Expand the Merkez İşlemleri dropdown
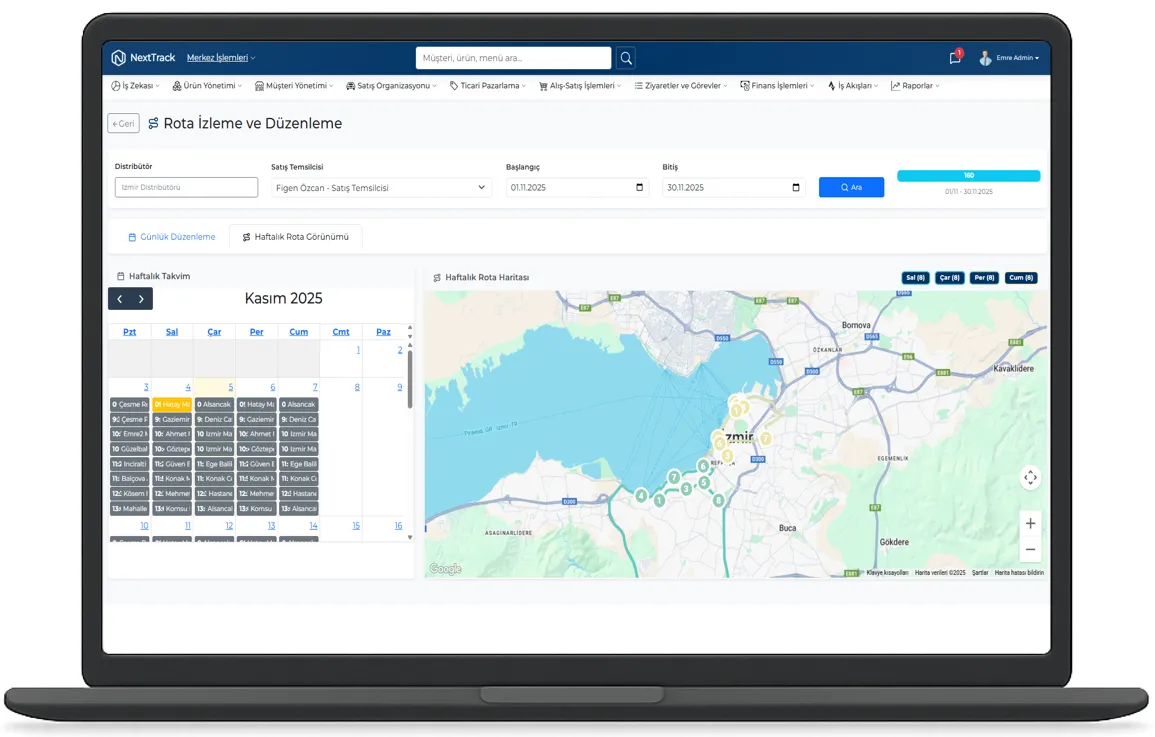Screen dimensions: 1155x737 (221, 58)
